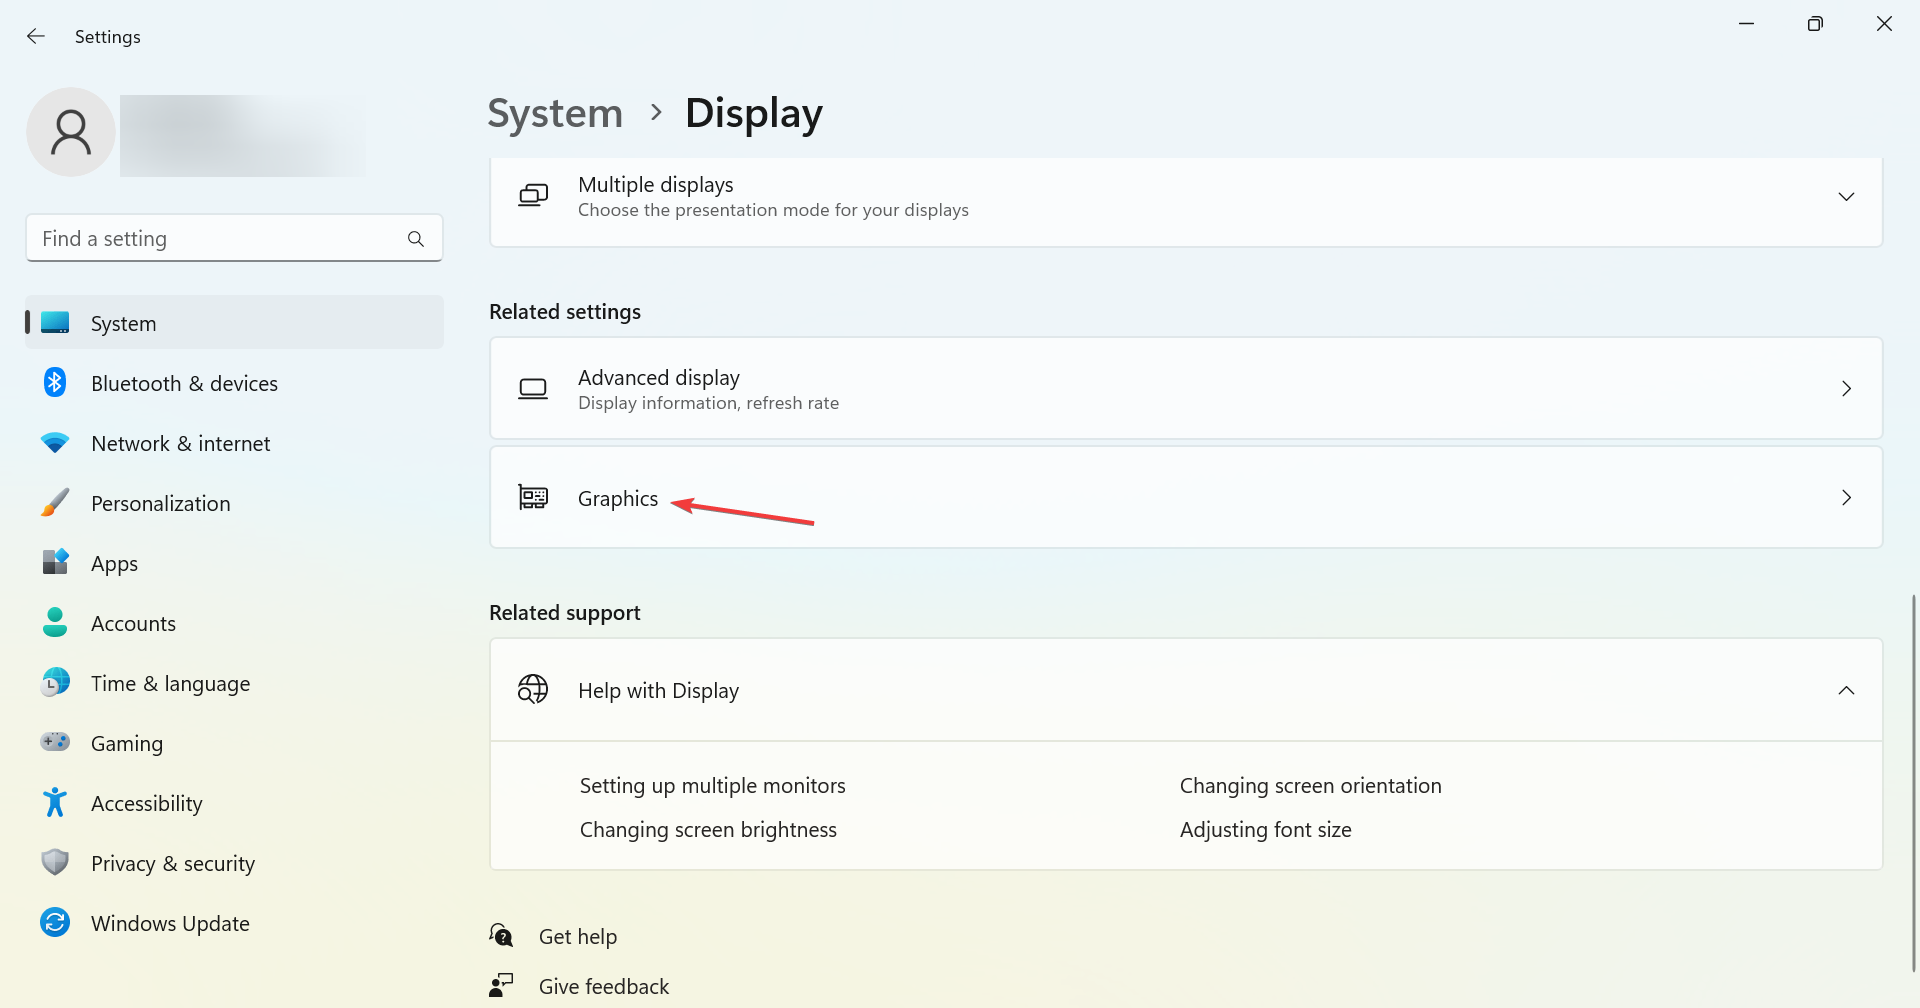Open Advanced display via chevron arrow
This screenshot has width=1920, height=1008.
click(1846, 389)
